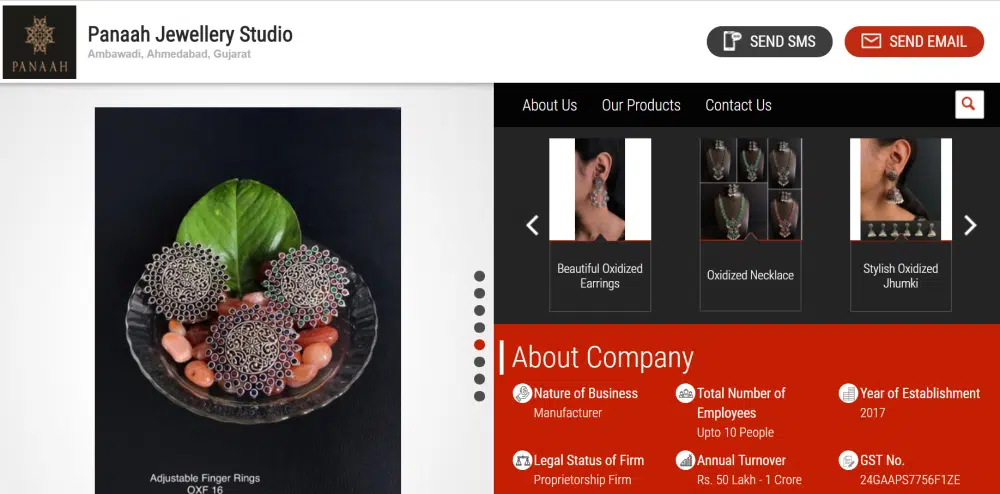Show next products with right arrow
This screenshot has width=1000, height=494.
969,225
